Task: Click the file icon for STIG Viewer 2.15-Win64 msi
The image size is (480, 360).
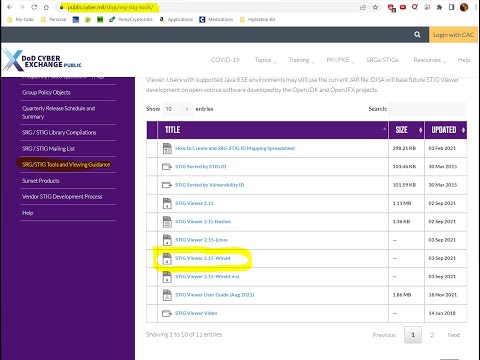Action: click(x=167, y=277)
